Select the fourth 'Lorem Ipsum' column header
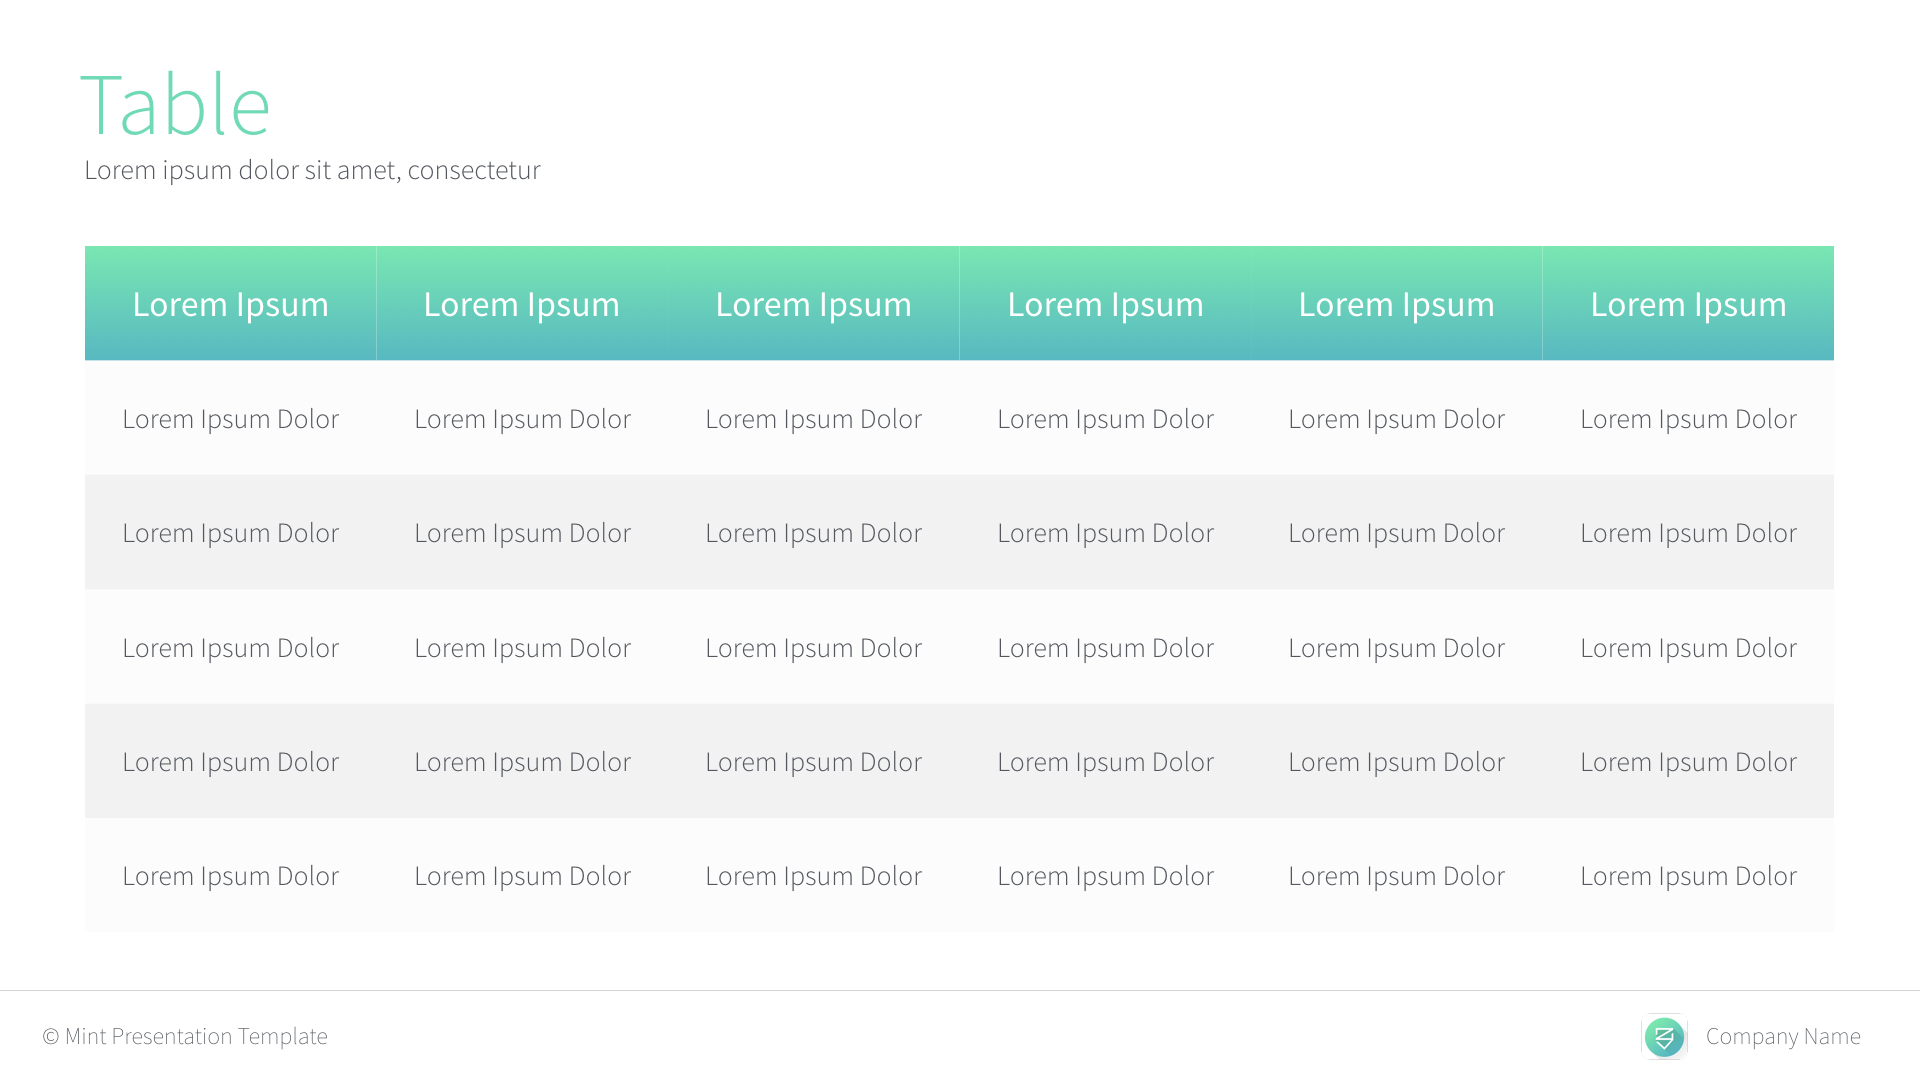This screenshot has height=1080, width=1920. click(x=1105, y=303)
